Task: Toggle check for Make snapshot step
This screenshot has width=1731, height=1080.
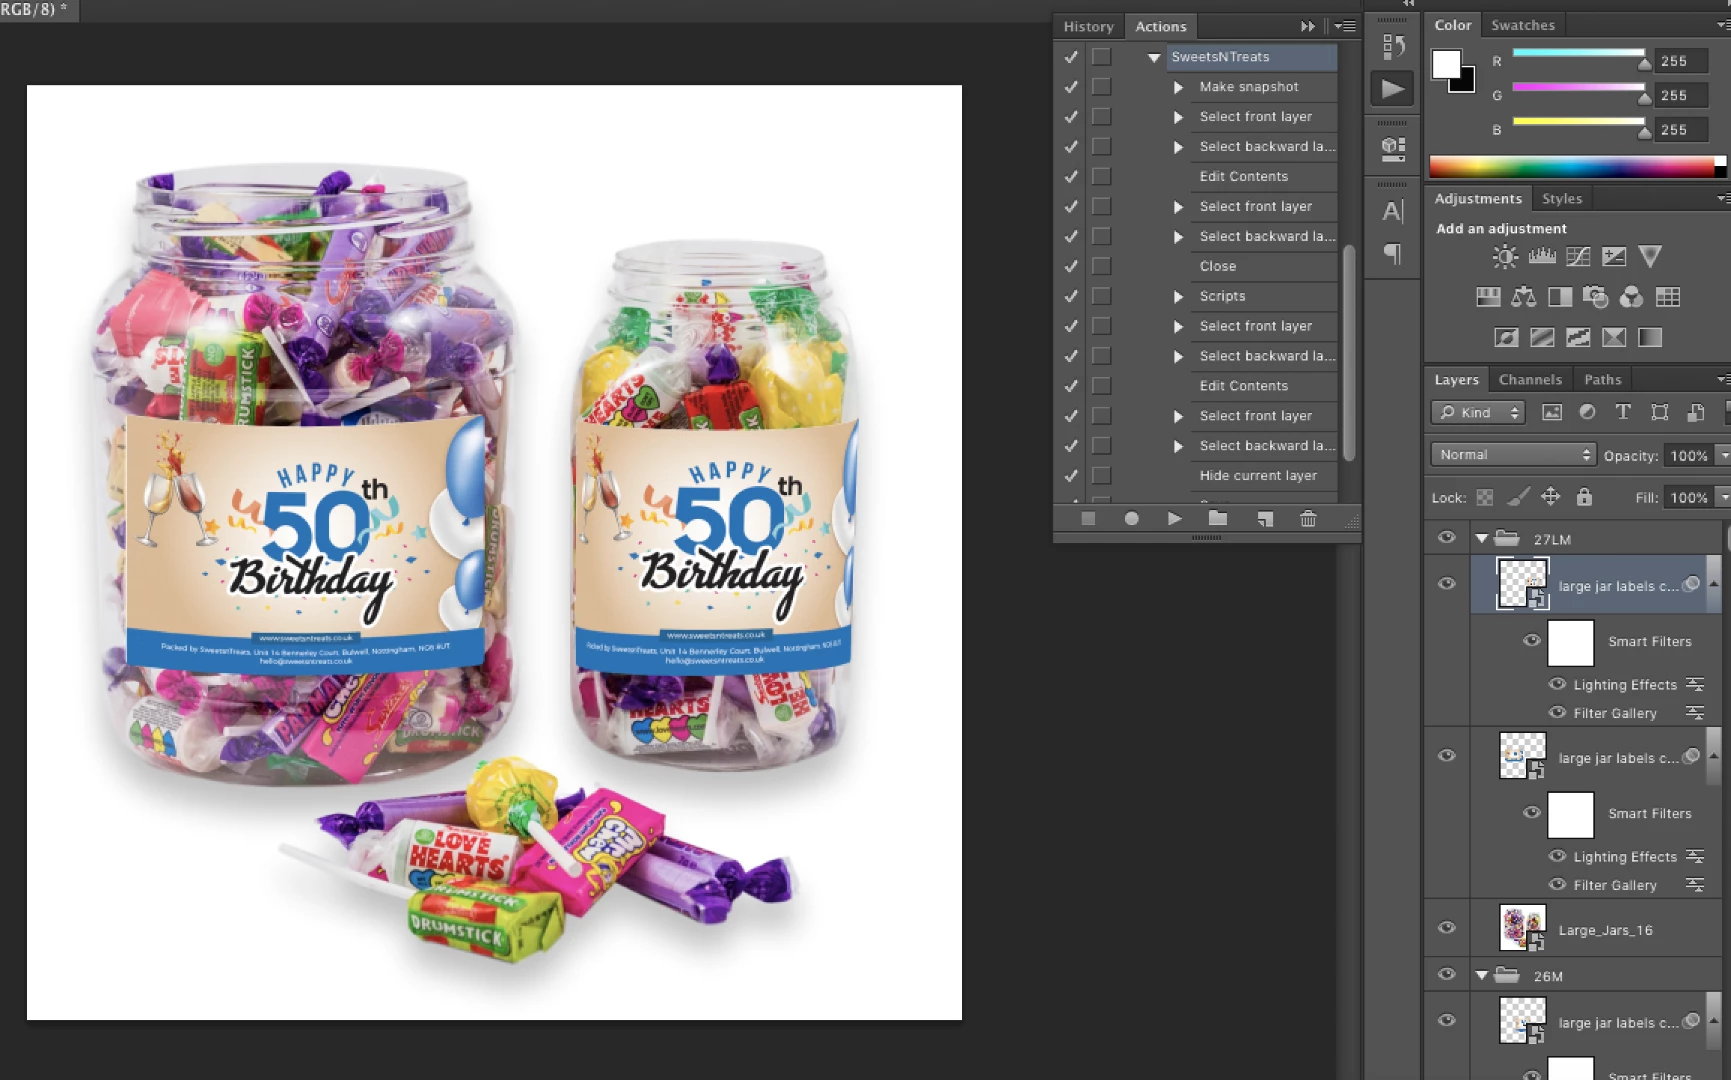Action: point(1071,87)
